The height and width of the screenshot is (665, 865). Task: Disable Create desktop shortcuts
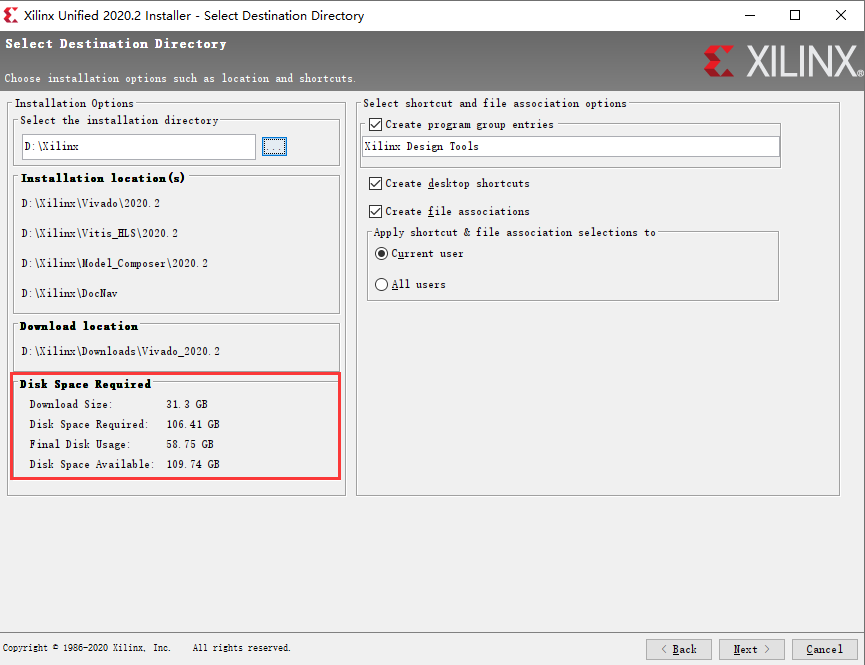coord(376,184)
